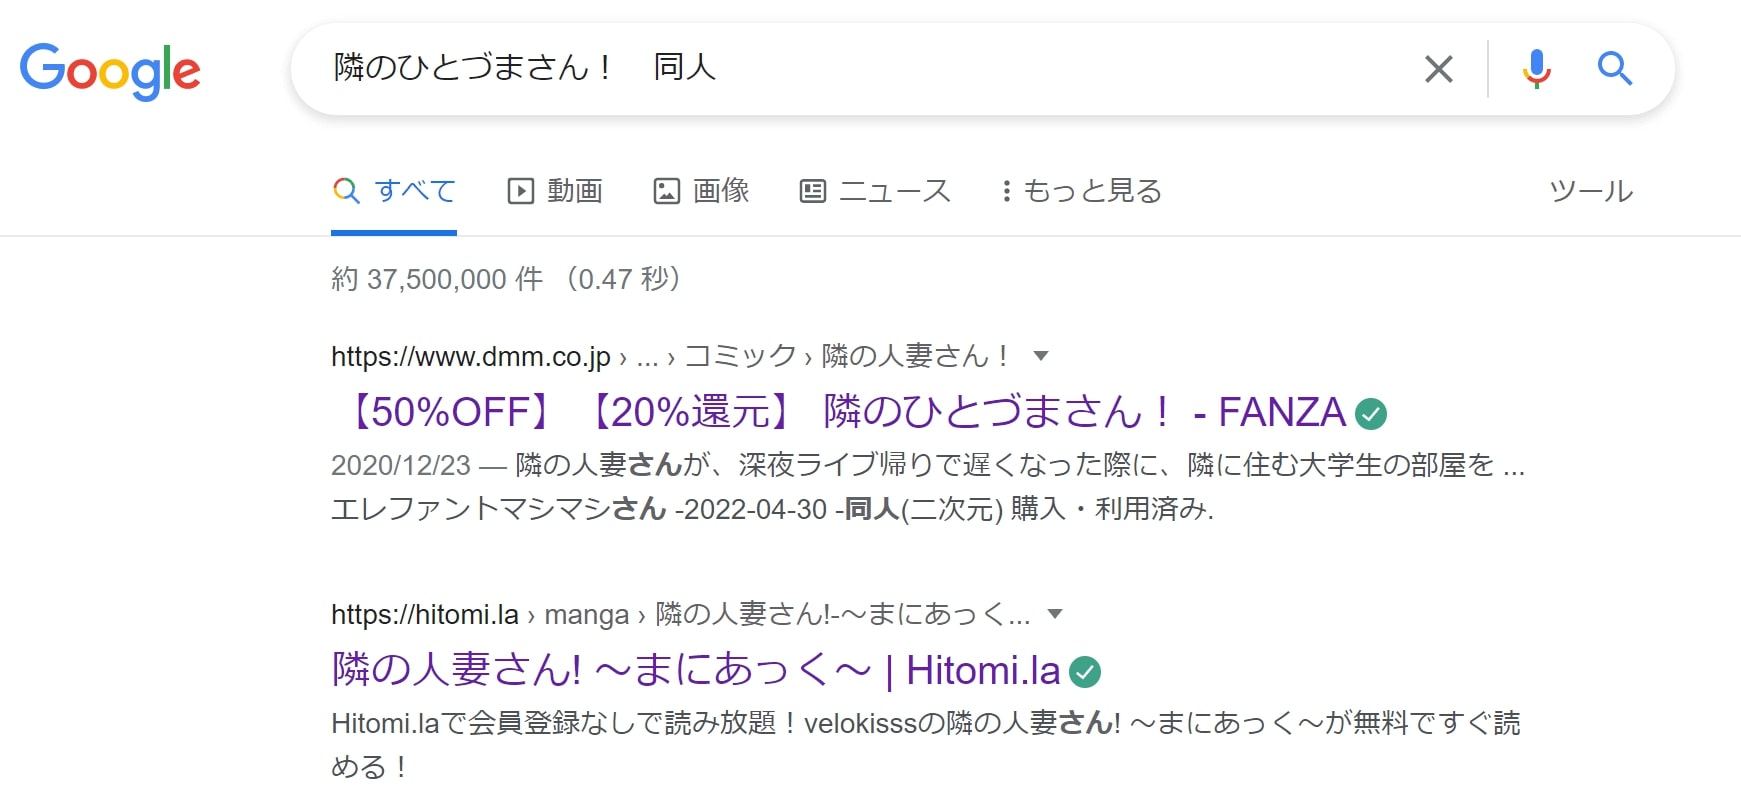
Task: Select the すべて tab
Action: [394, 191]
